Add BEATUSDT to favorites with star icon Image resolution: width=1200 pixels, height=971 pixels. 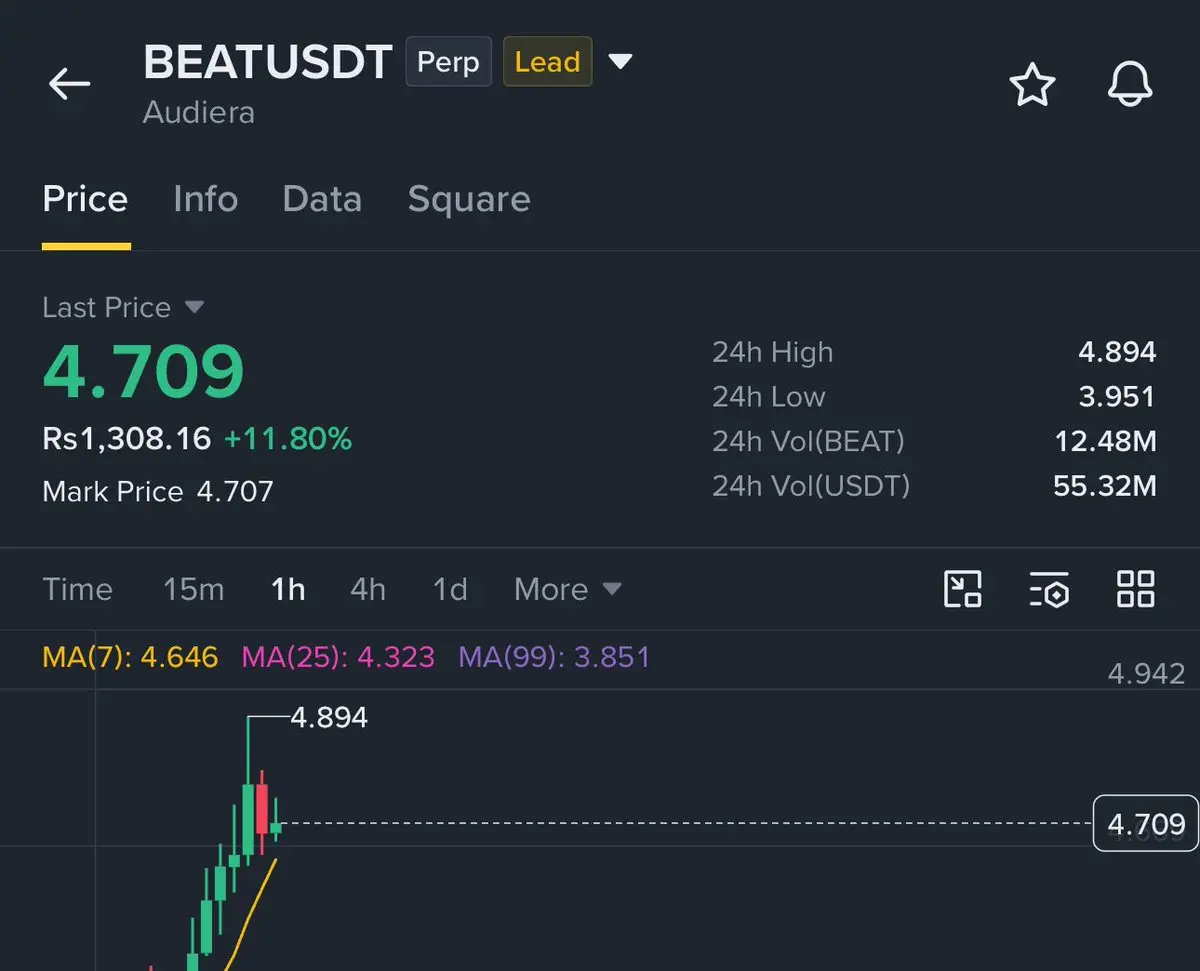click(1032, 84)
